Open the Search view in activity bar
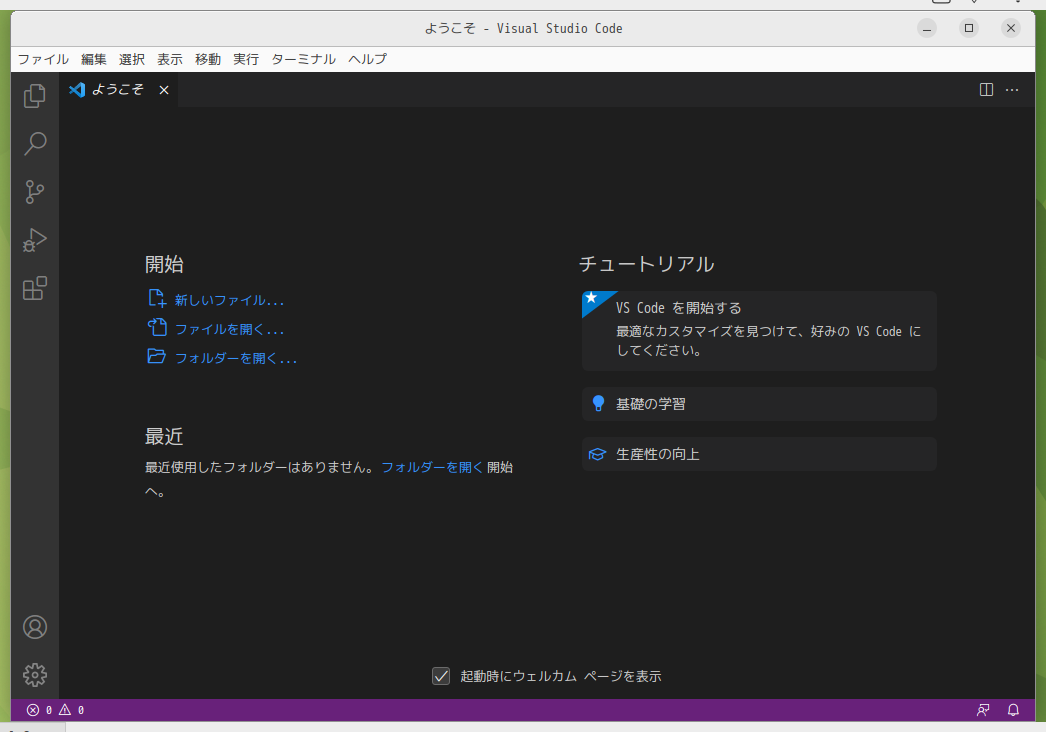Screen dimensions: 1046x732 [35, 143]
